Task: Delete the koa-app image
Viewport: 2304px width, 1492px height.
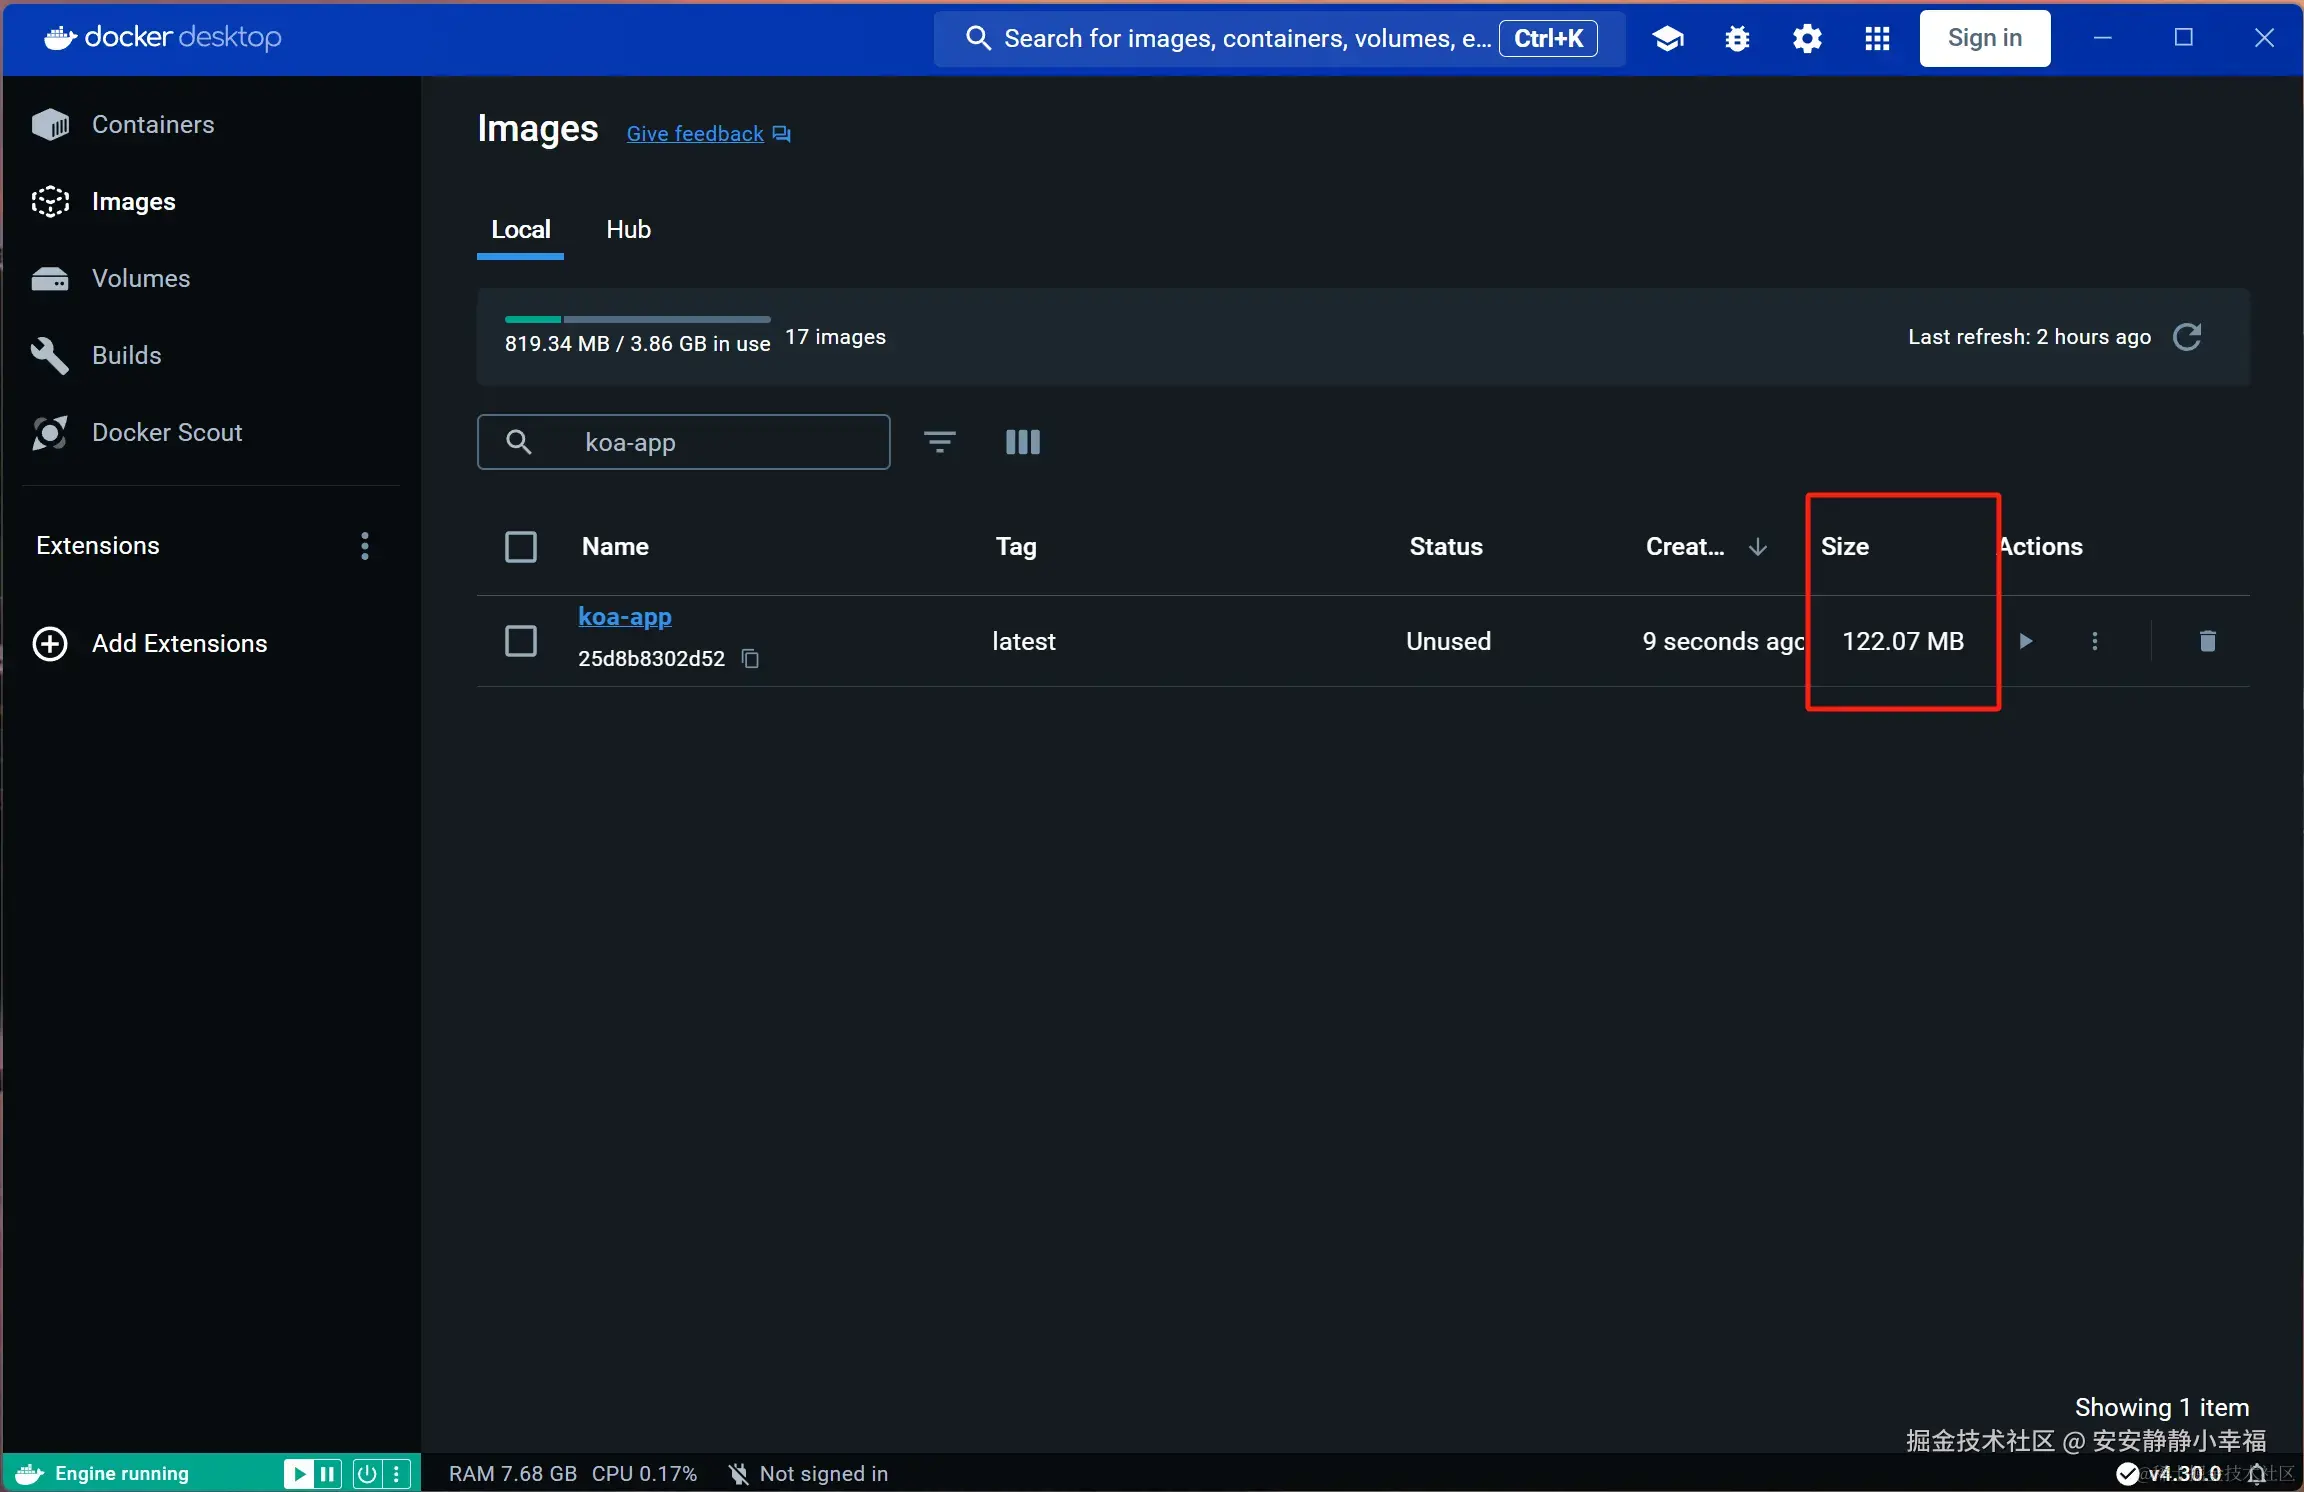Action: point(2208,641)
